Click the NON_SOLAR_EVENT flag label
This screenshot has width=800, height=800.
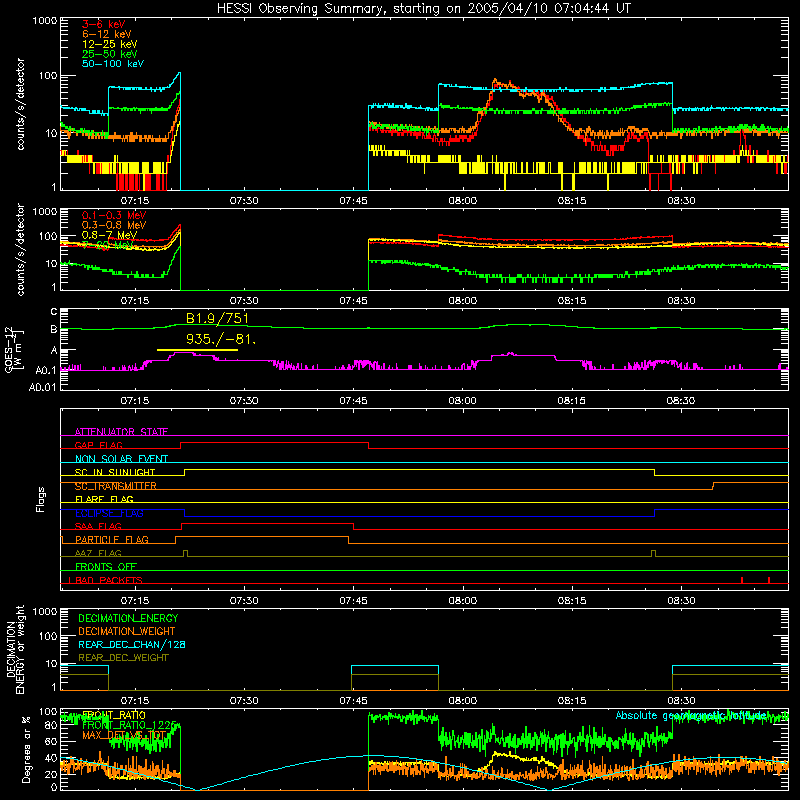[x=121, y=459]
